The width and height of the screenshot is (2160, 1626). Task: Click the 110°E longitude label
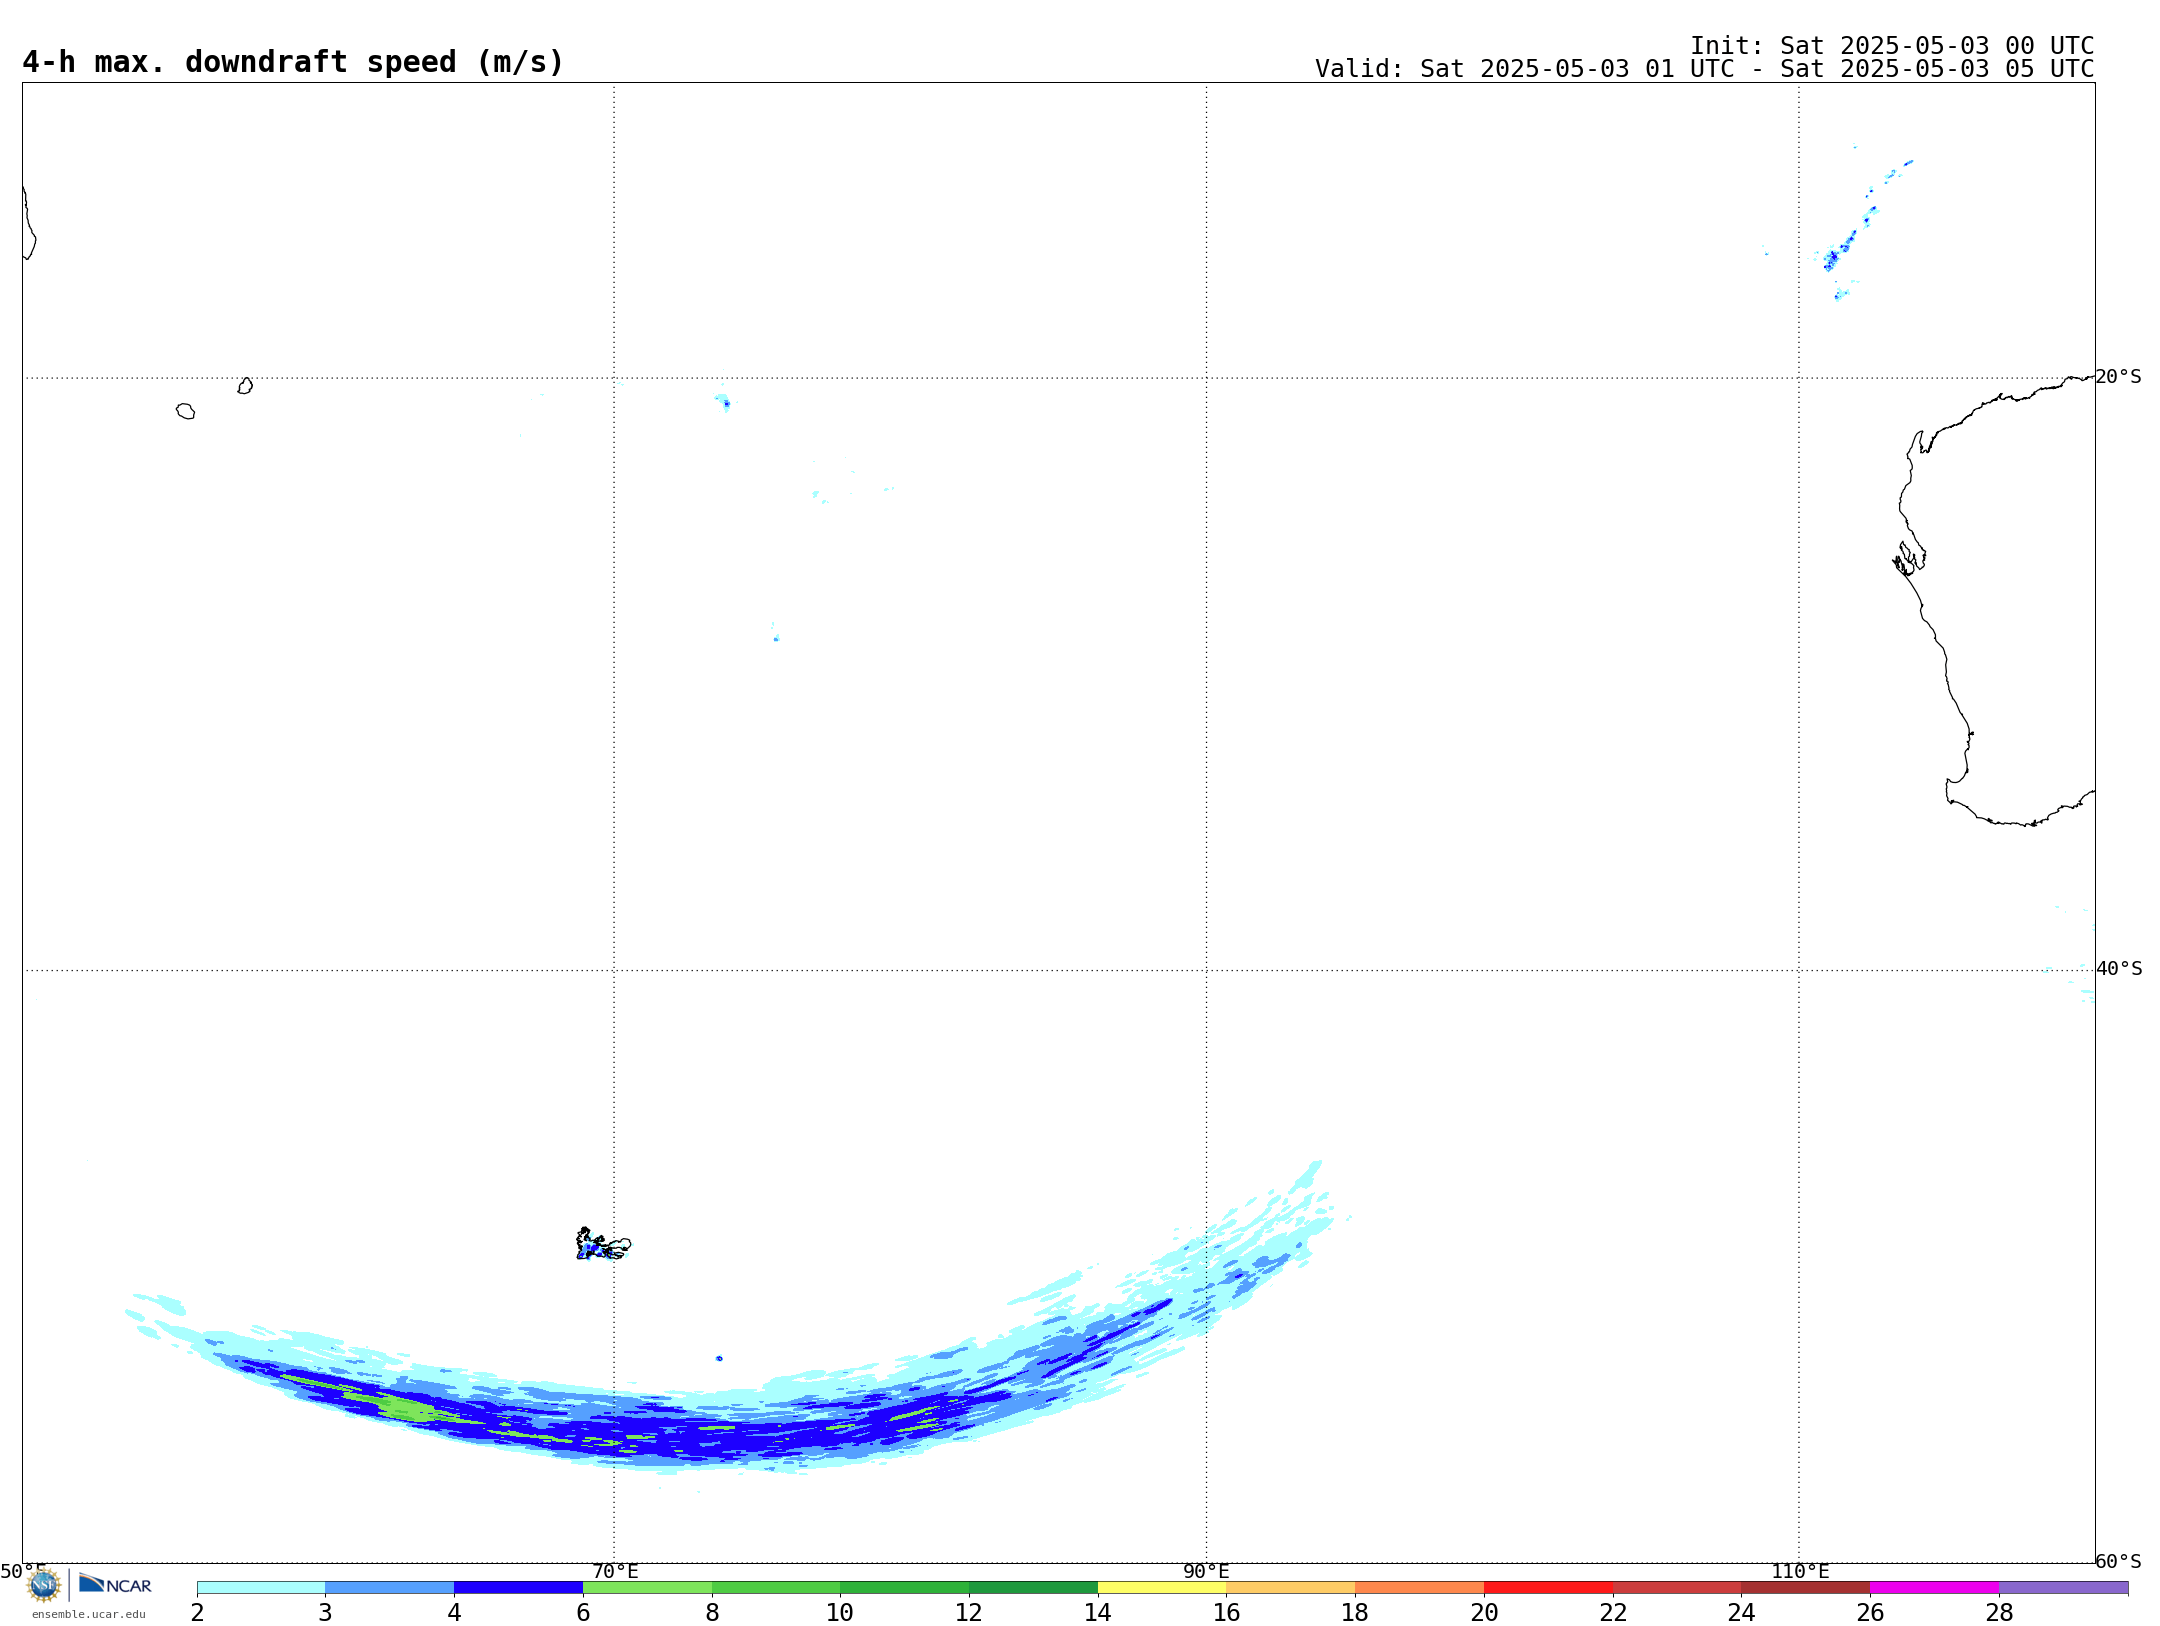click(x=1800, y=1571)
